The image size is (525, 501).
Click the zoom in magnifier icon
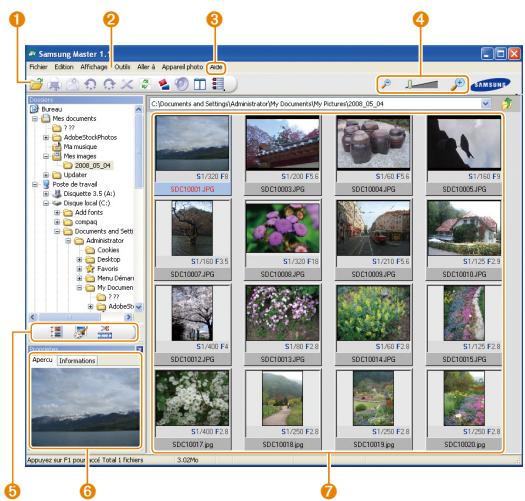457,84
